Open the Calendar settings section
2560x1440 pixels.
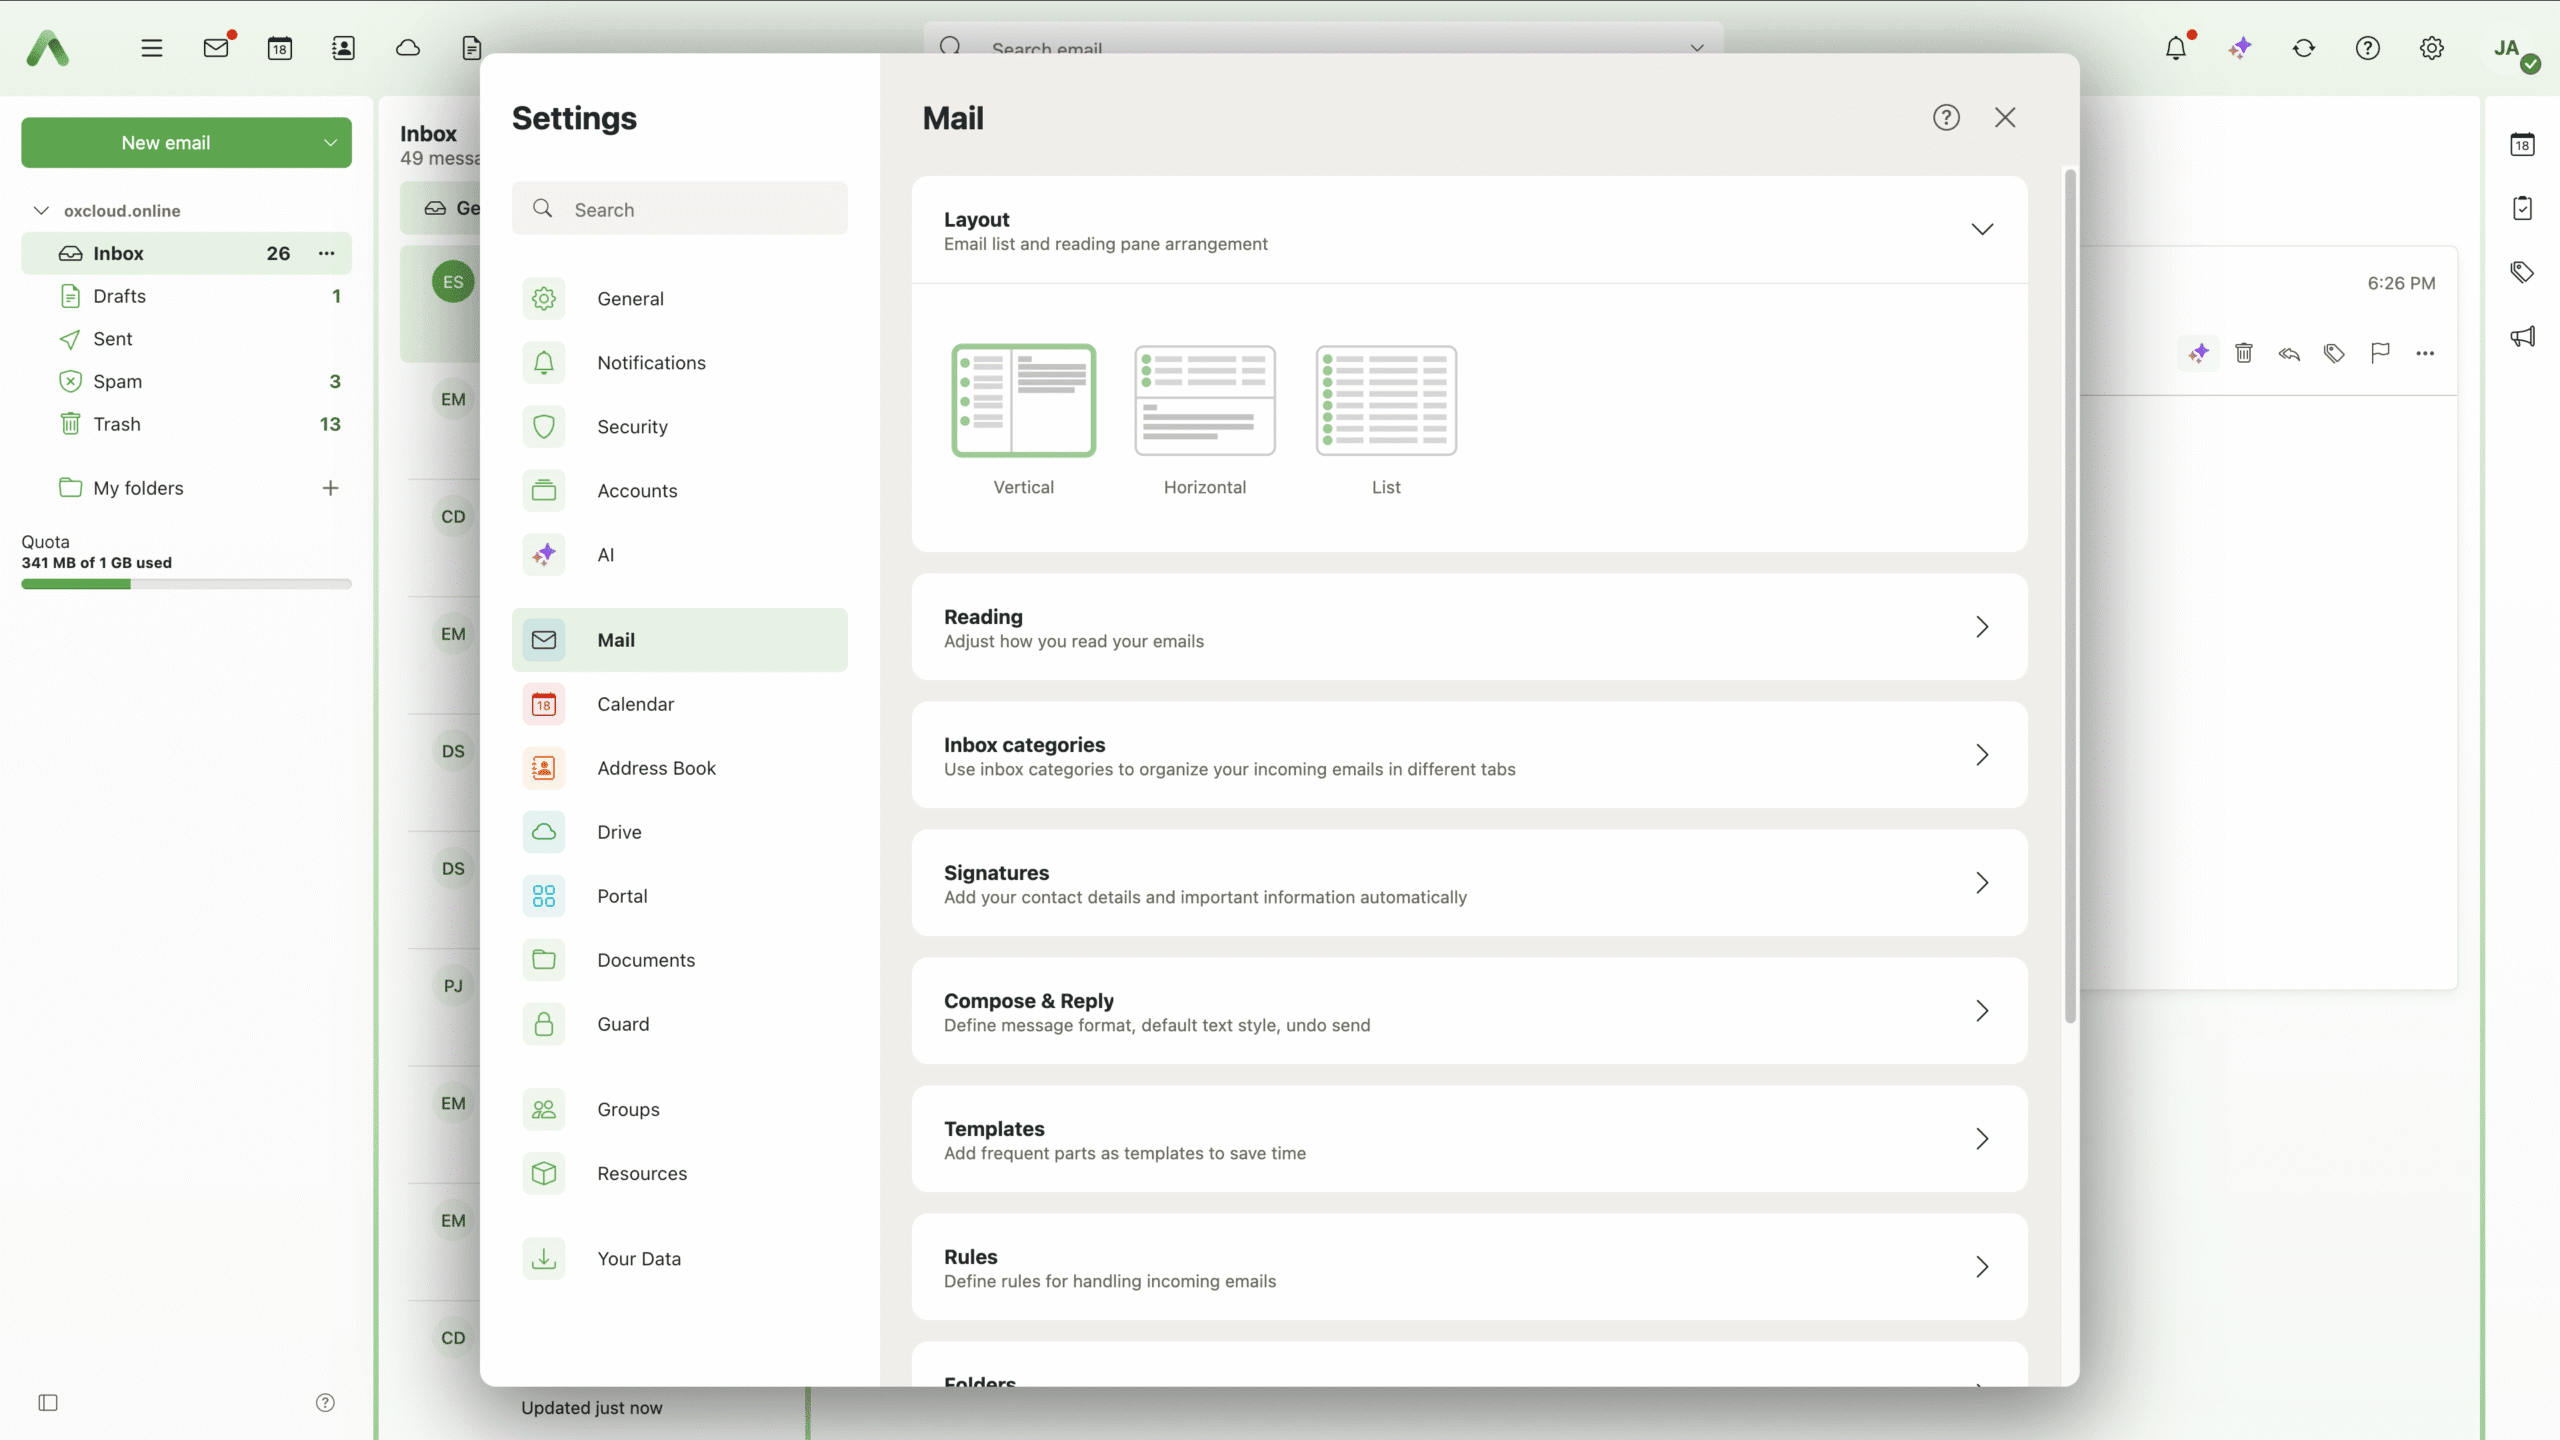pyautogui.click(x=635, y=704)
